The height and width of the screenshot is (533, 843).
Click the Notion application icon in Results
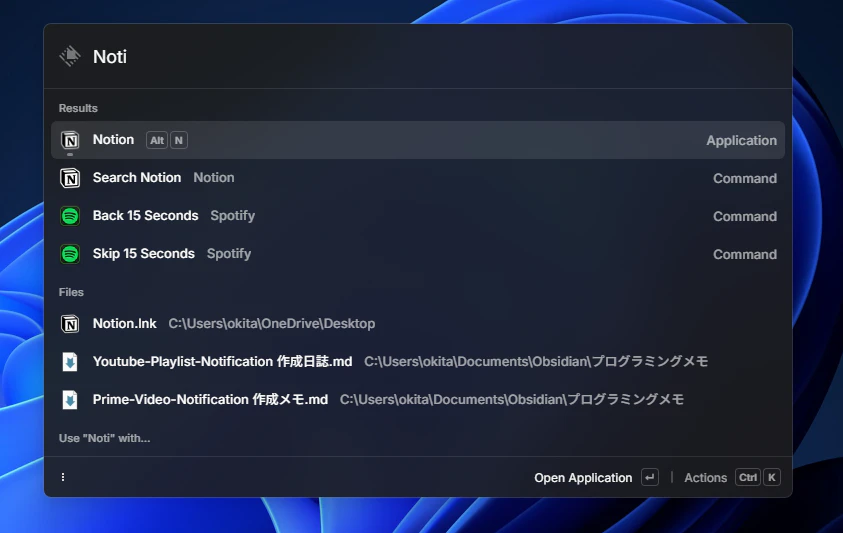[x=70, y=140]
